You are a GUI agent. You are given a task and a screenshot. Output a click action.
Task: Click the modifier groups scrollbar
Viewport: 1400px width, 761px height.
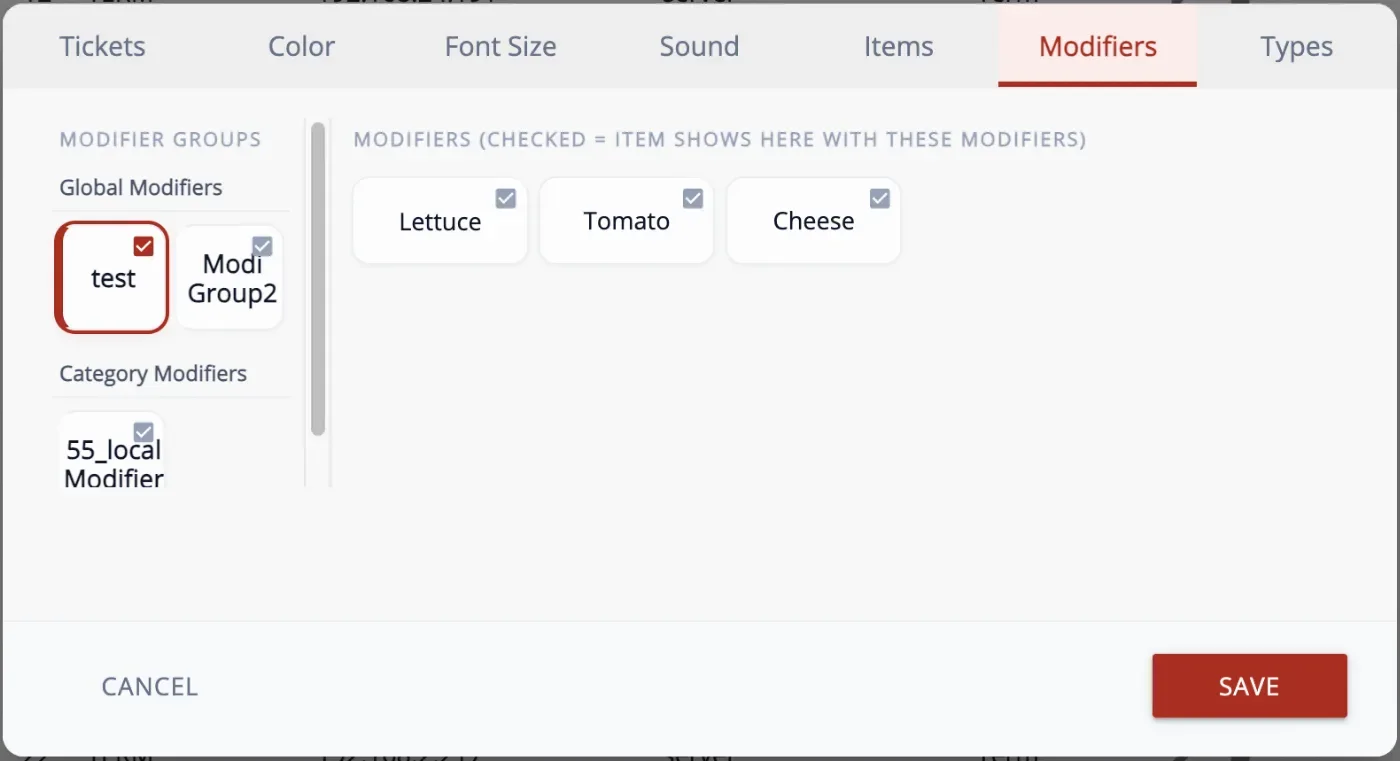tap(318, 279)
